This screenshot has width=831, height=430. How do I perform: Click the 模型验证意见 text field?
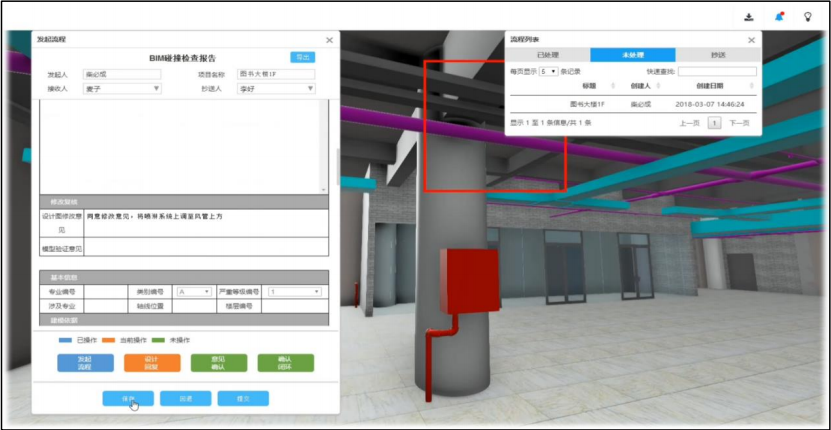[206, 247]
